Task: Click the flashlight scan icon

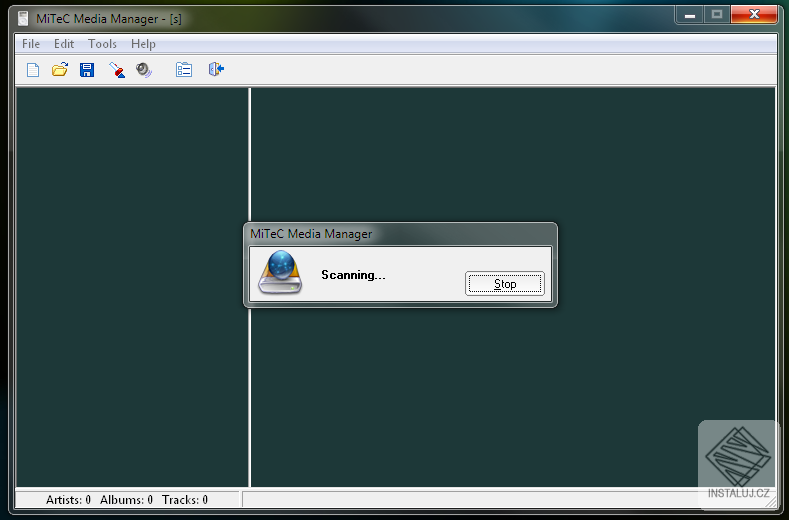Action: 117,69
